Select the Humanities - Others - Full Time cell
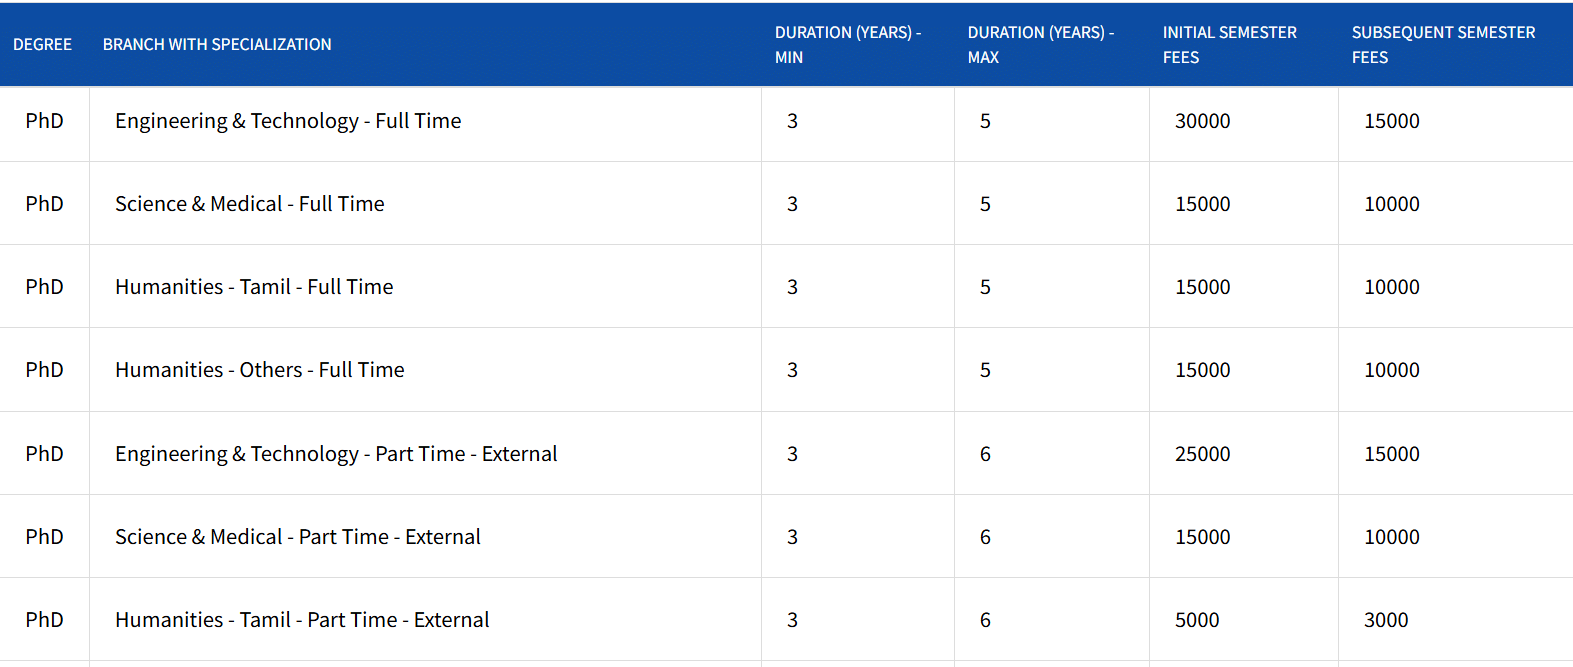The height and width of the screenshot is (667, 1573). [x=259, y=370]
